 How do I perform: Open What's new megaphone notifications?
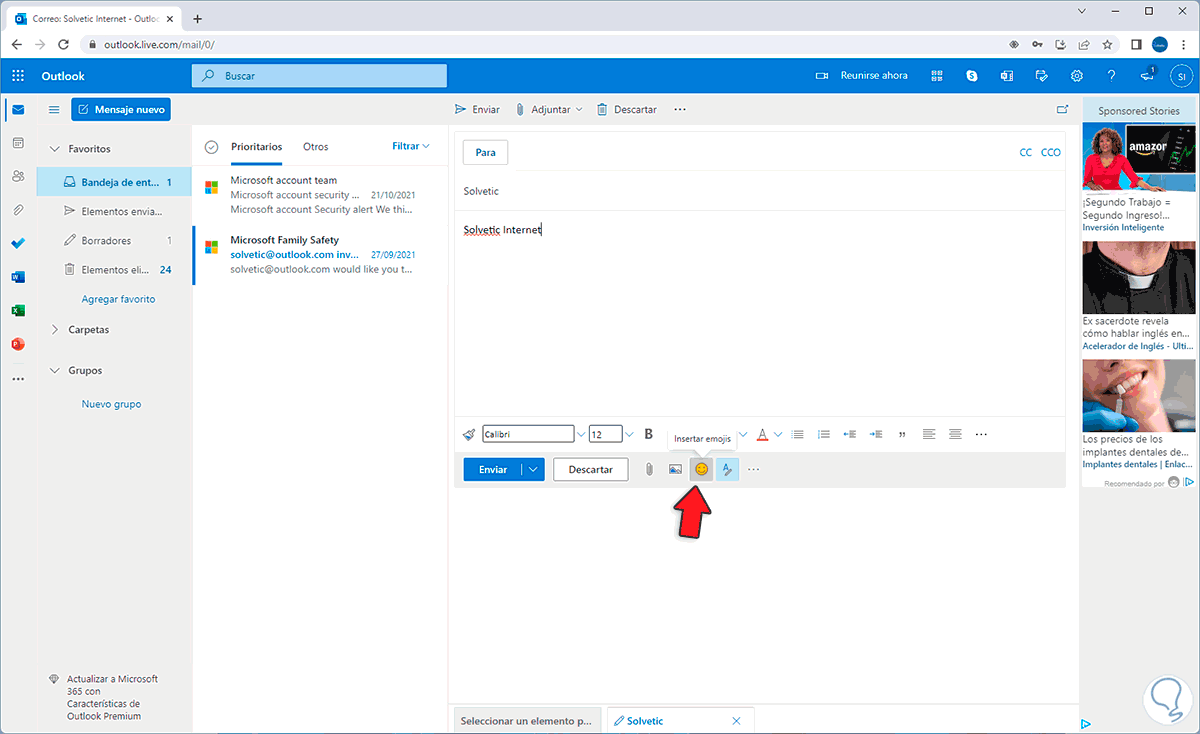pos(1147,76)
